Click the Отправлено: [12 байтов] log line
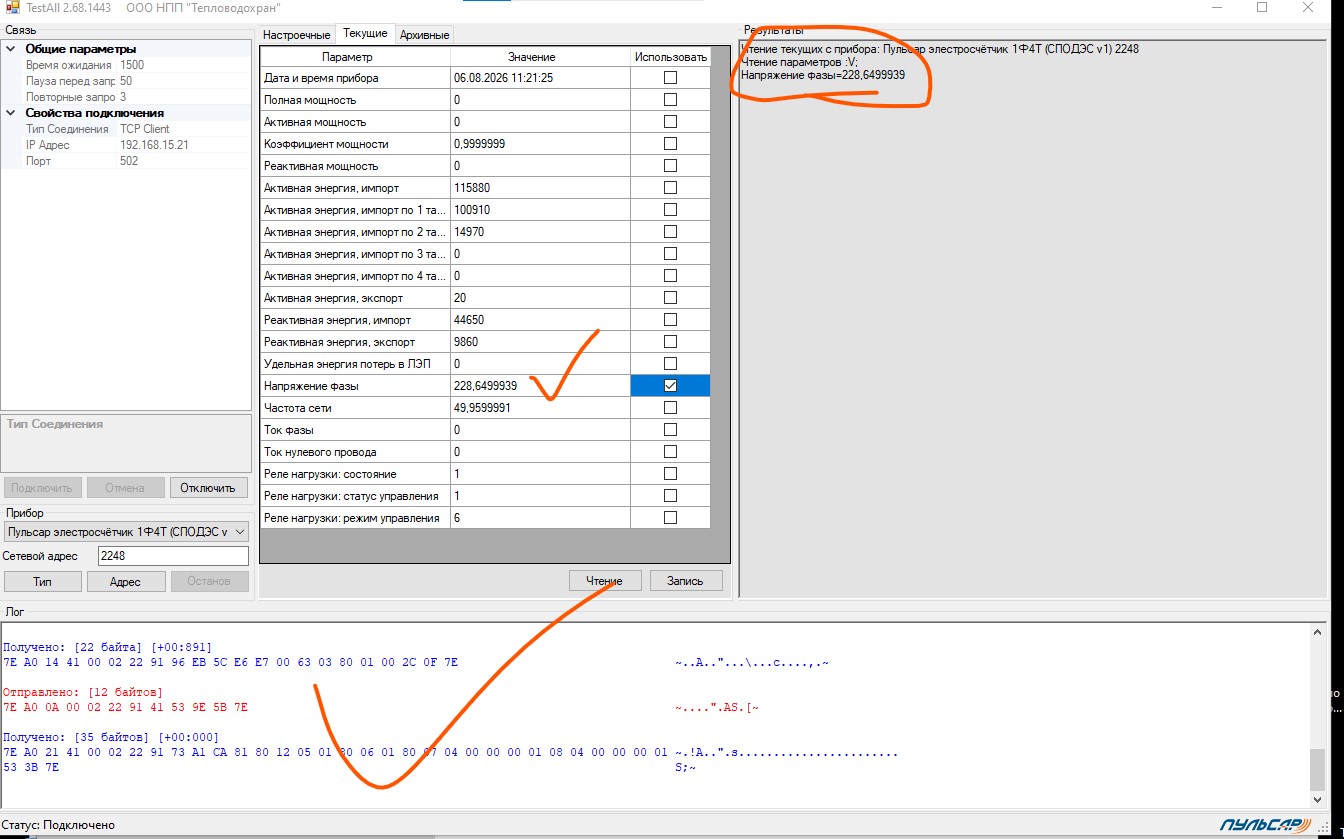 (83, 692)
